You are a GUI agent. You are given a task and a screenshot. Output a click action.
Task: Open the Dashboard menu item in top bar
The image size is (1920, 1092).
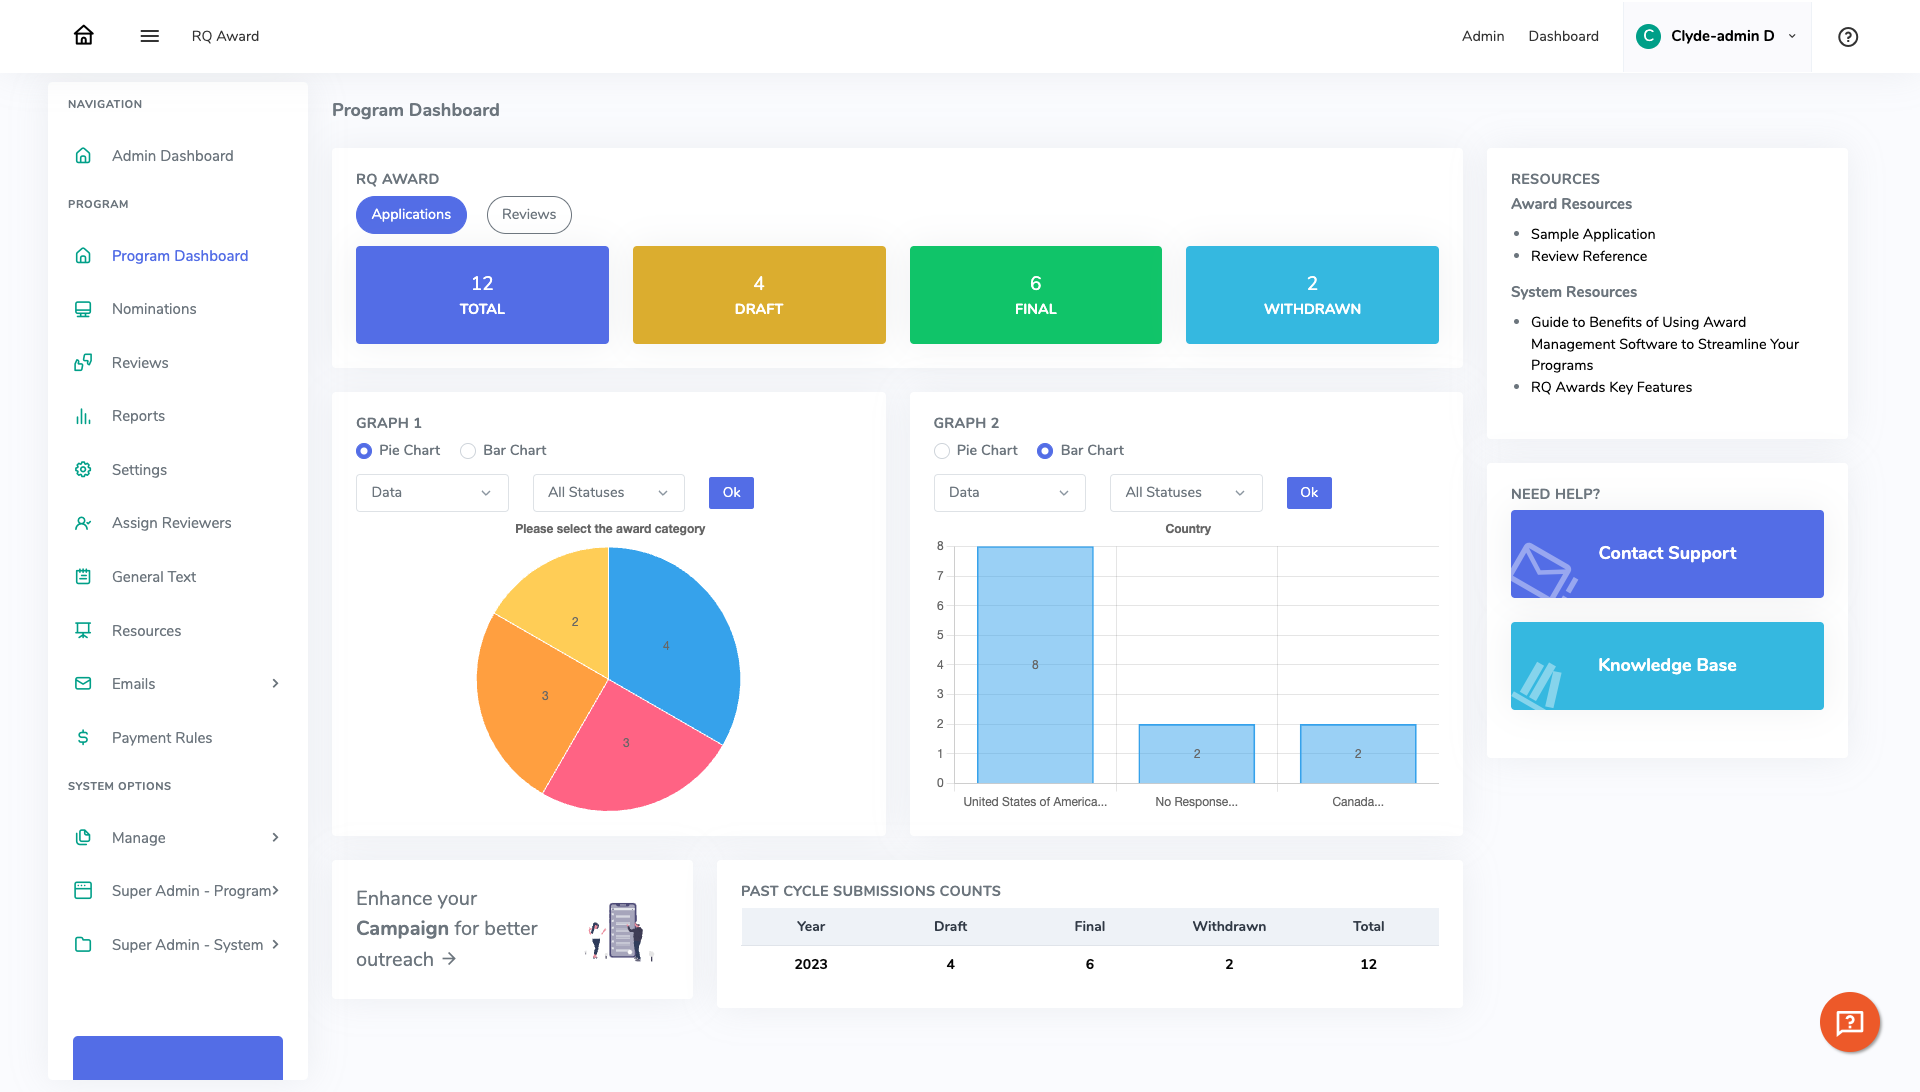1563,36
